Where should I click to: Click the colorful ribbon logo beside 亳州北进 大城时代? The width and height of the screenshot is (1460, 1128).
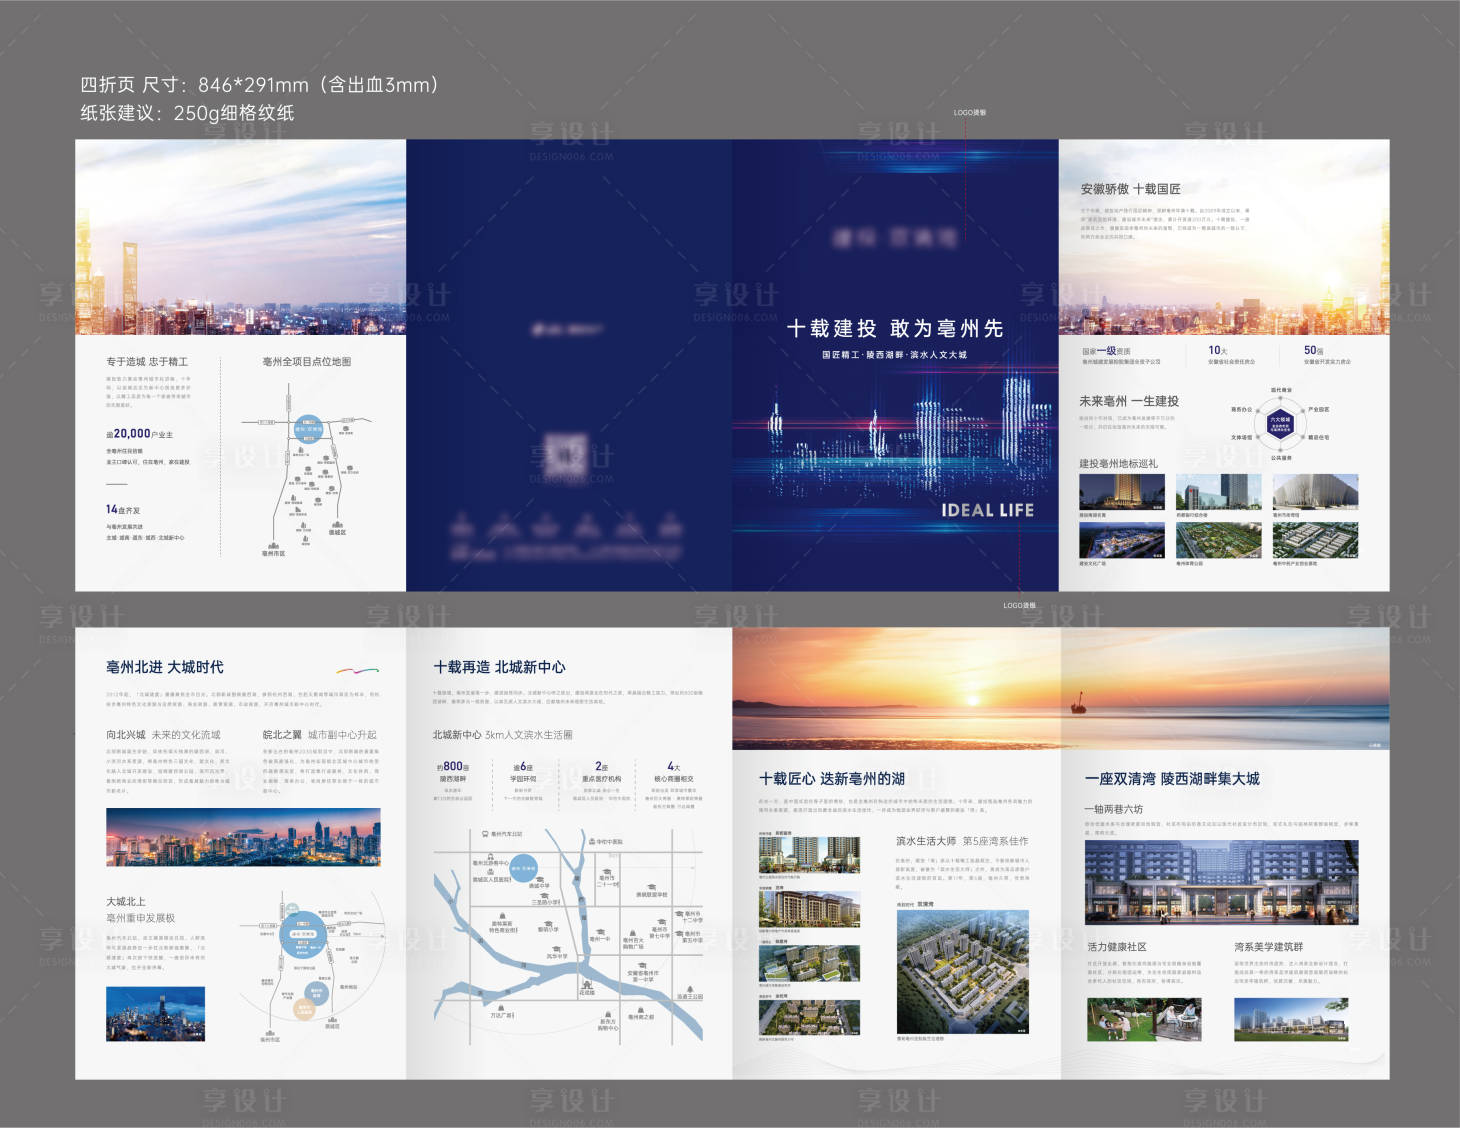tap(357, 670)
